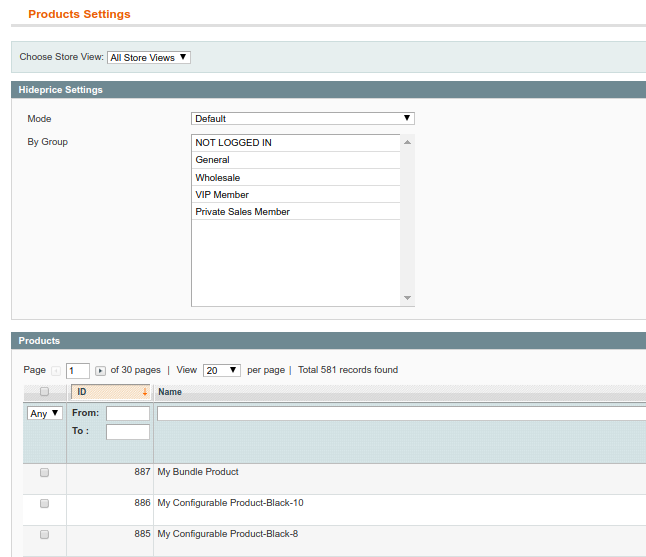The width and height of the screenshot is (646, 557).
Task: Select NOT LOGGED IN group option
Action: coord(296,143)
